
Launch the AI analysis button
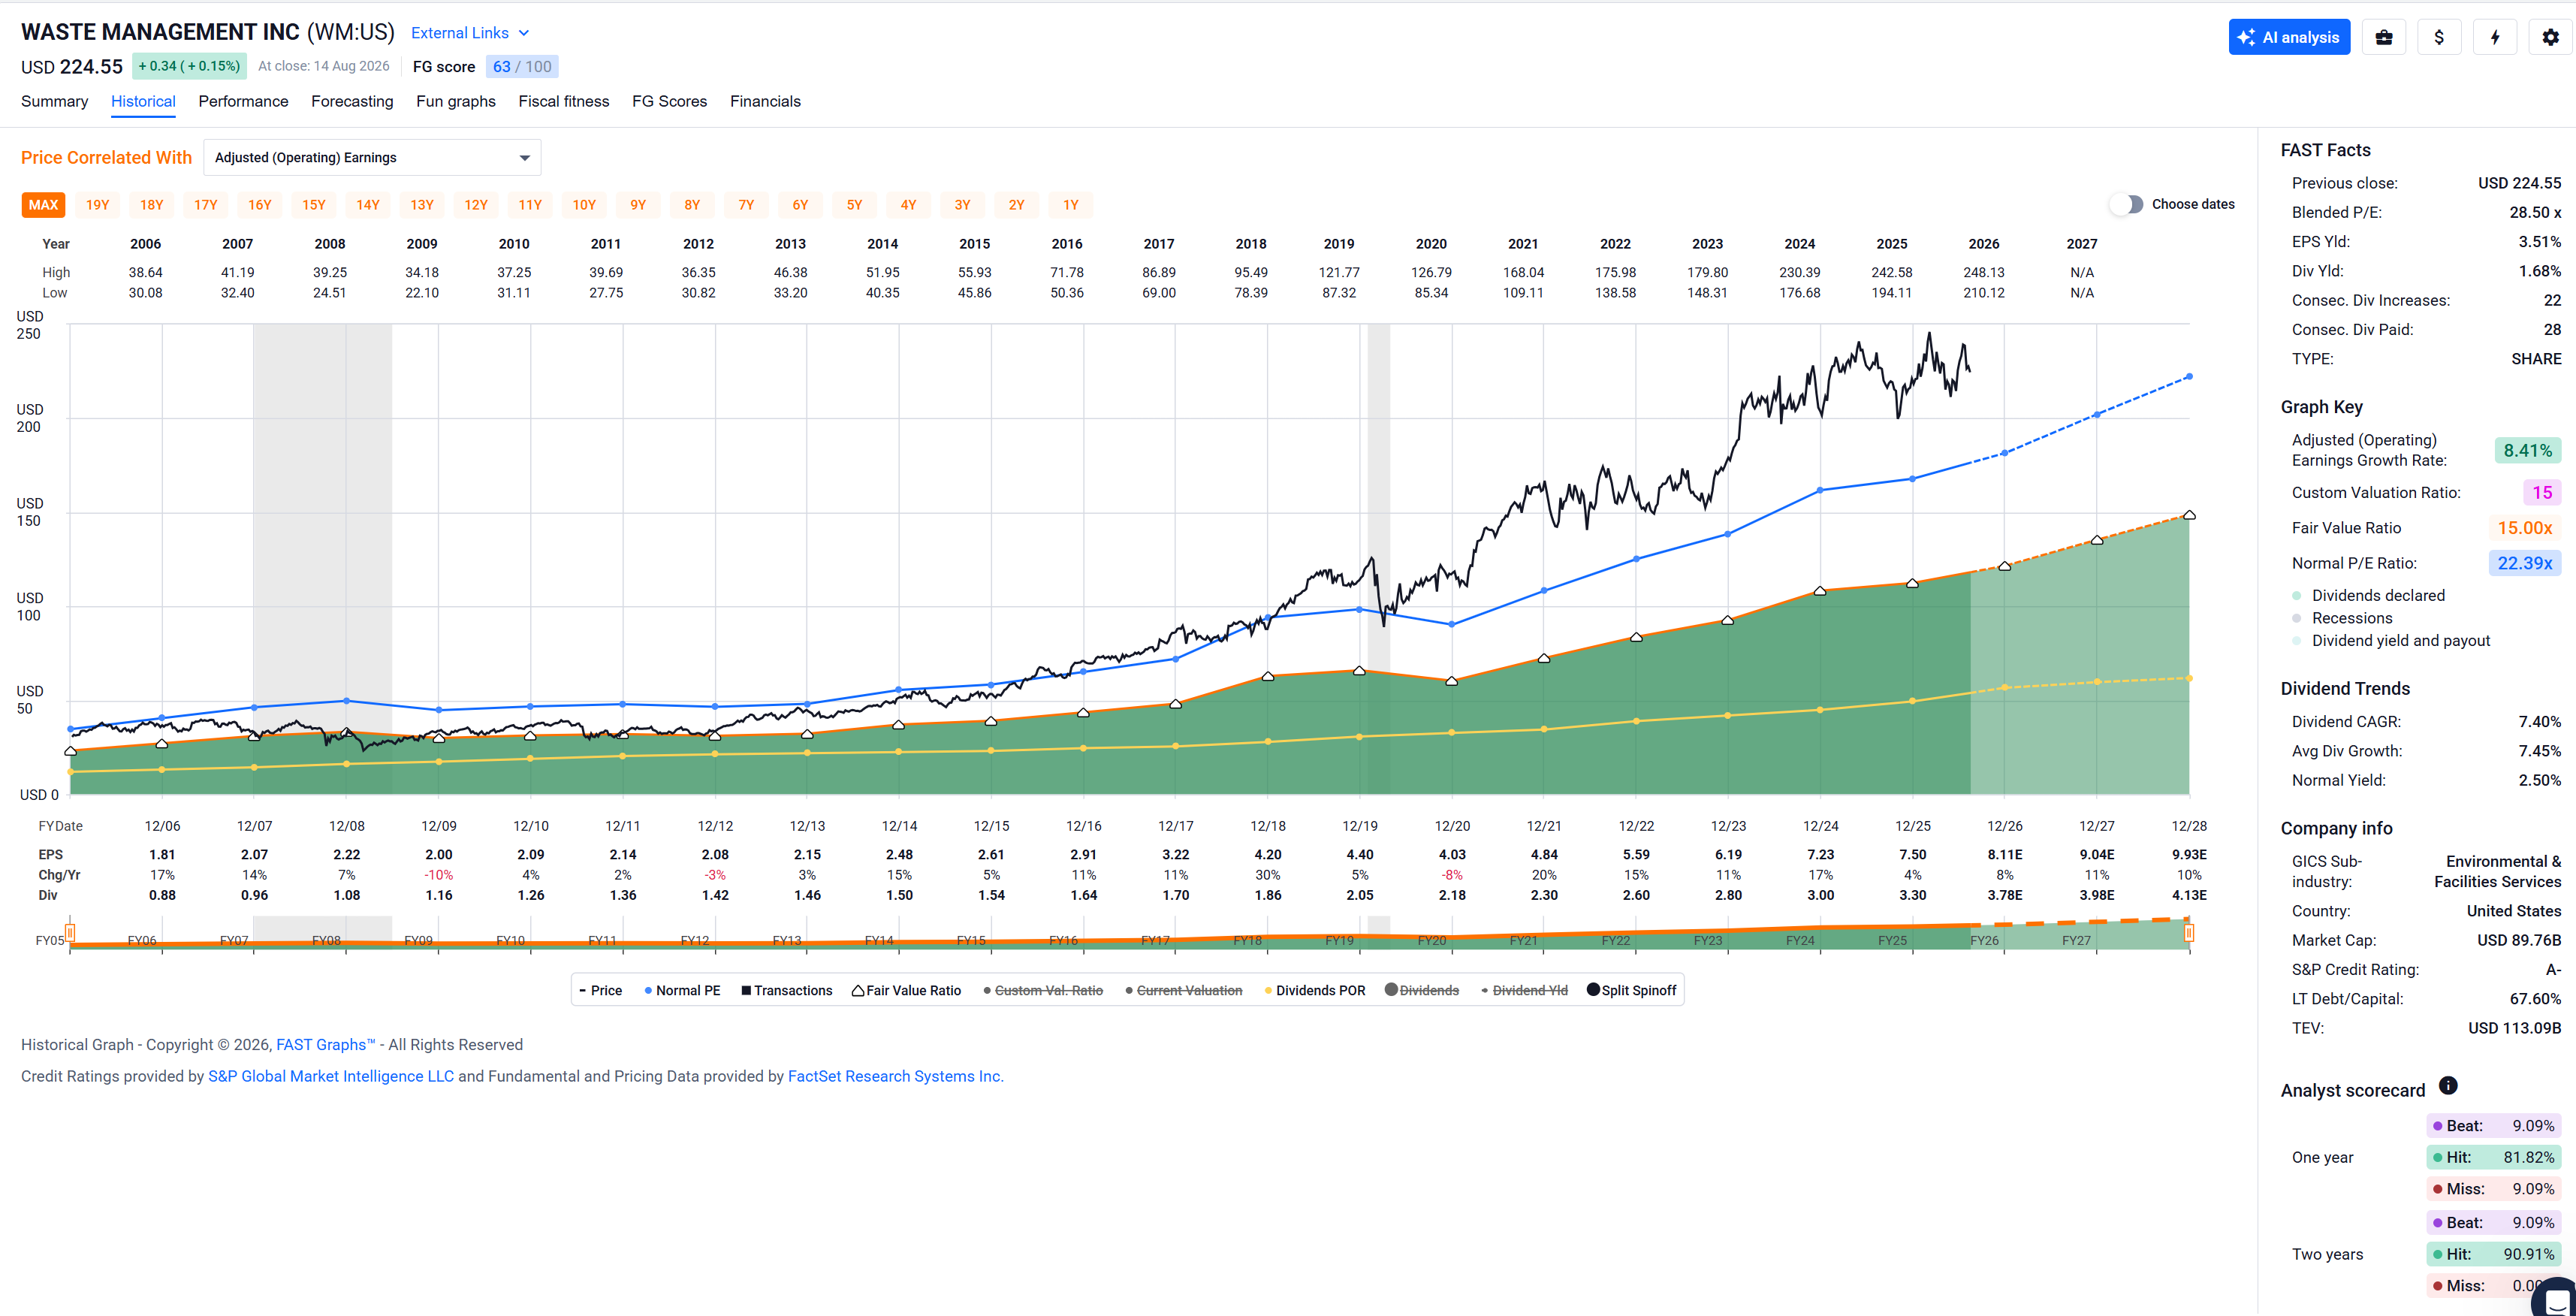click(2289, 37)
